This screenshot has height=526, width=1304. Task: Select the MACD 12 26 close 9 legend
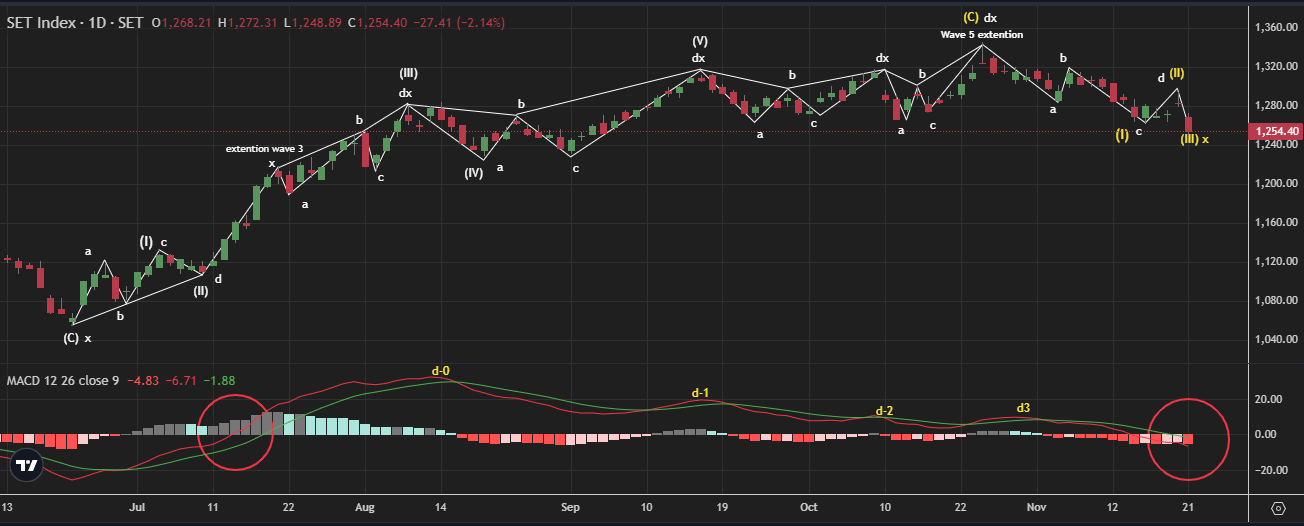[x=63, y=380]
